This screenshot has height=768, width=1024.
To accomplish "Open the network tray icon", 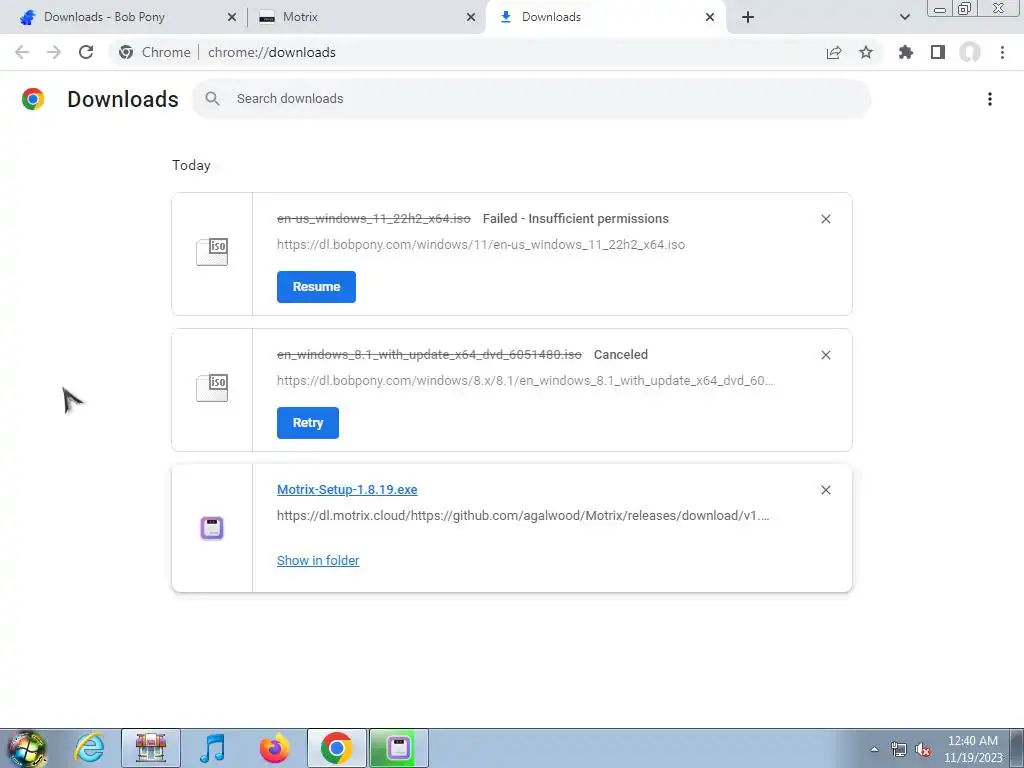I will (x=899, y=750).
